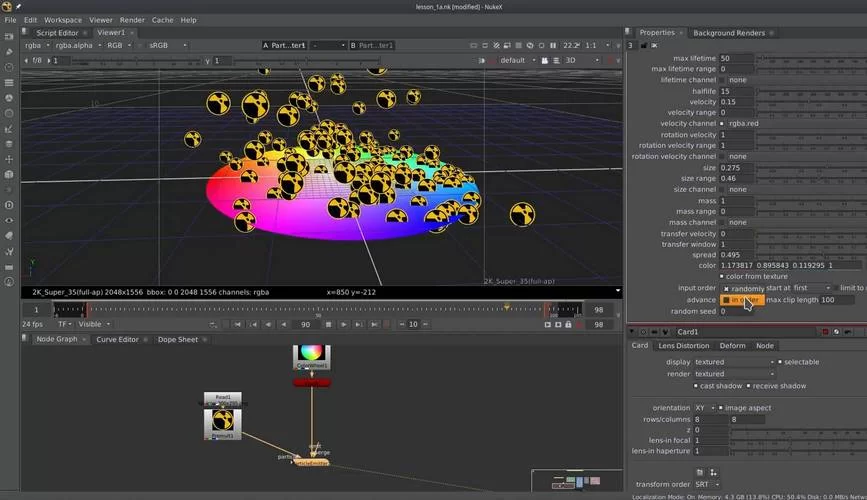Screen dimensions: 867x500
Task: Switch to the Script Editor tab
Action: [57, 33]
